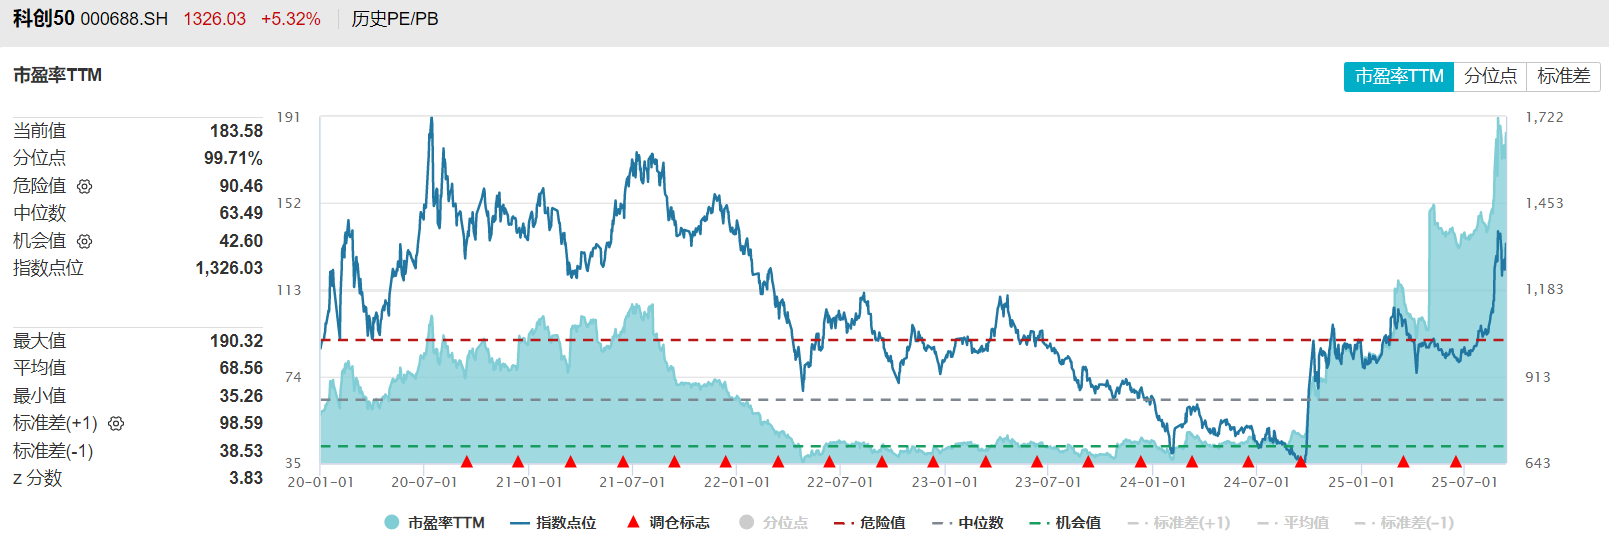
Task: Hide the 调仓标志 legend markers
Action: [668, 523]
